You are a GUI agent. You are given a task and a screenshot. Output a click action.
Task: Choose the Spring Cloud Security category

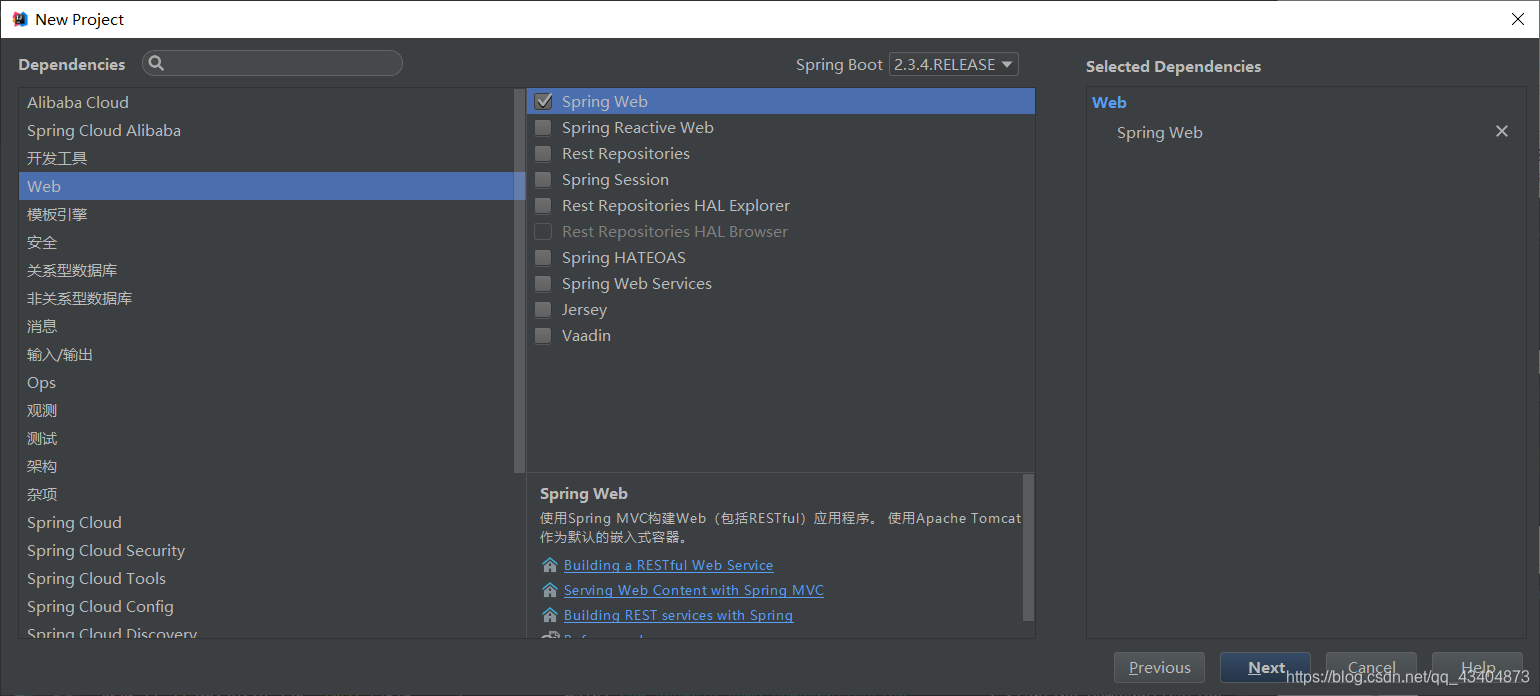(106, 550)
